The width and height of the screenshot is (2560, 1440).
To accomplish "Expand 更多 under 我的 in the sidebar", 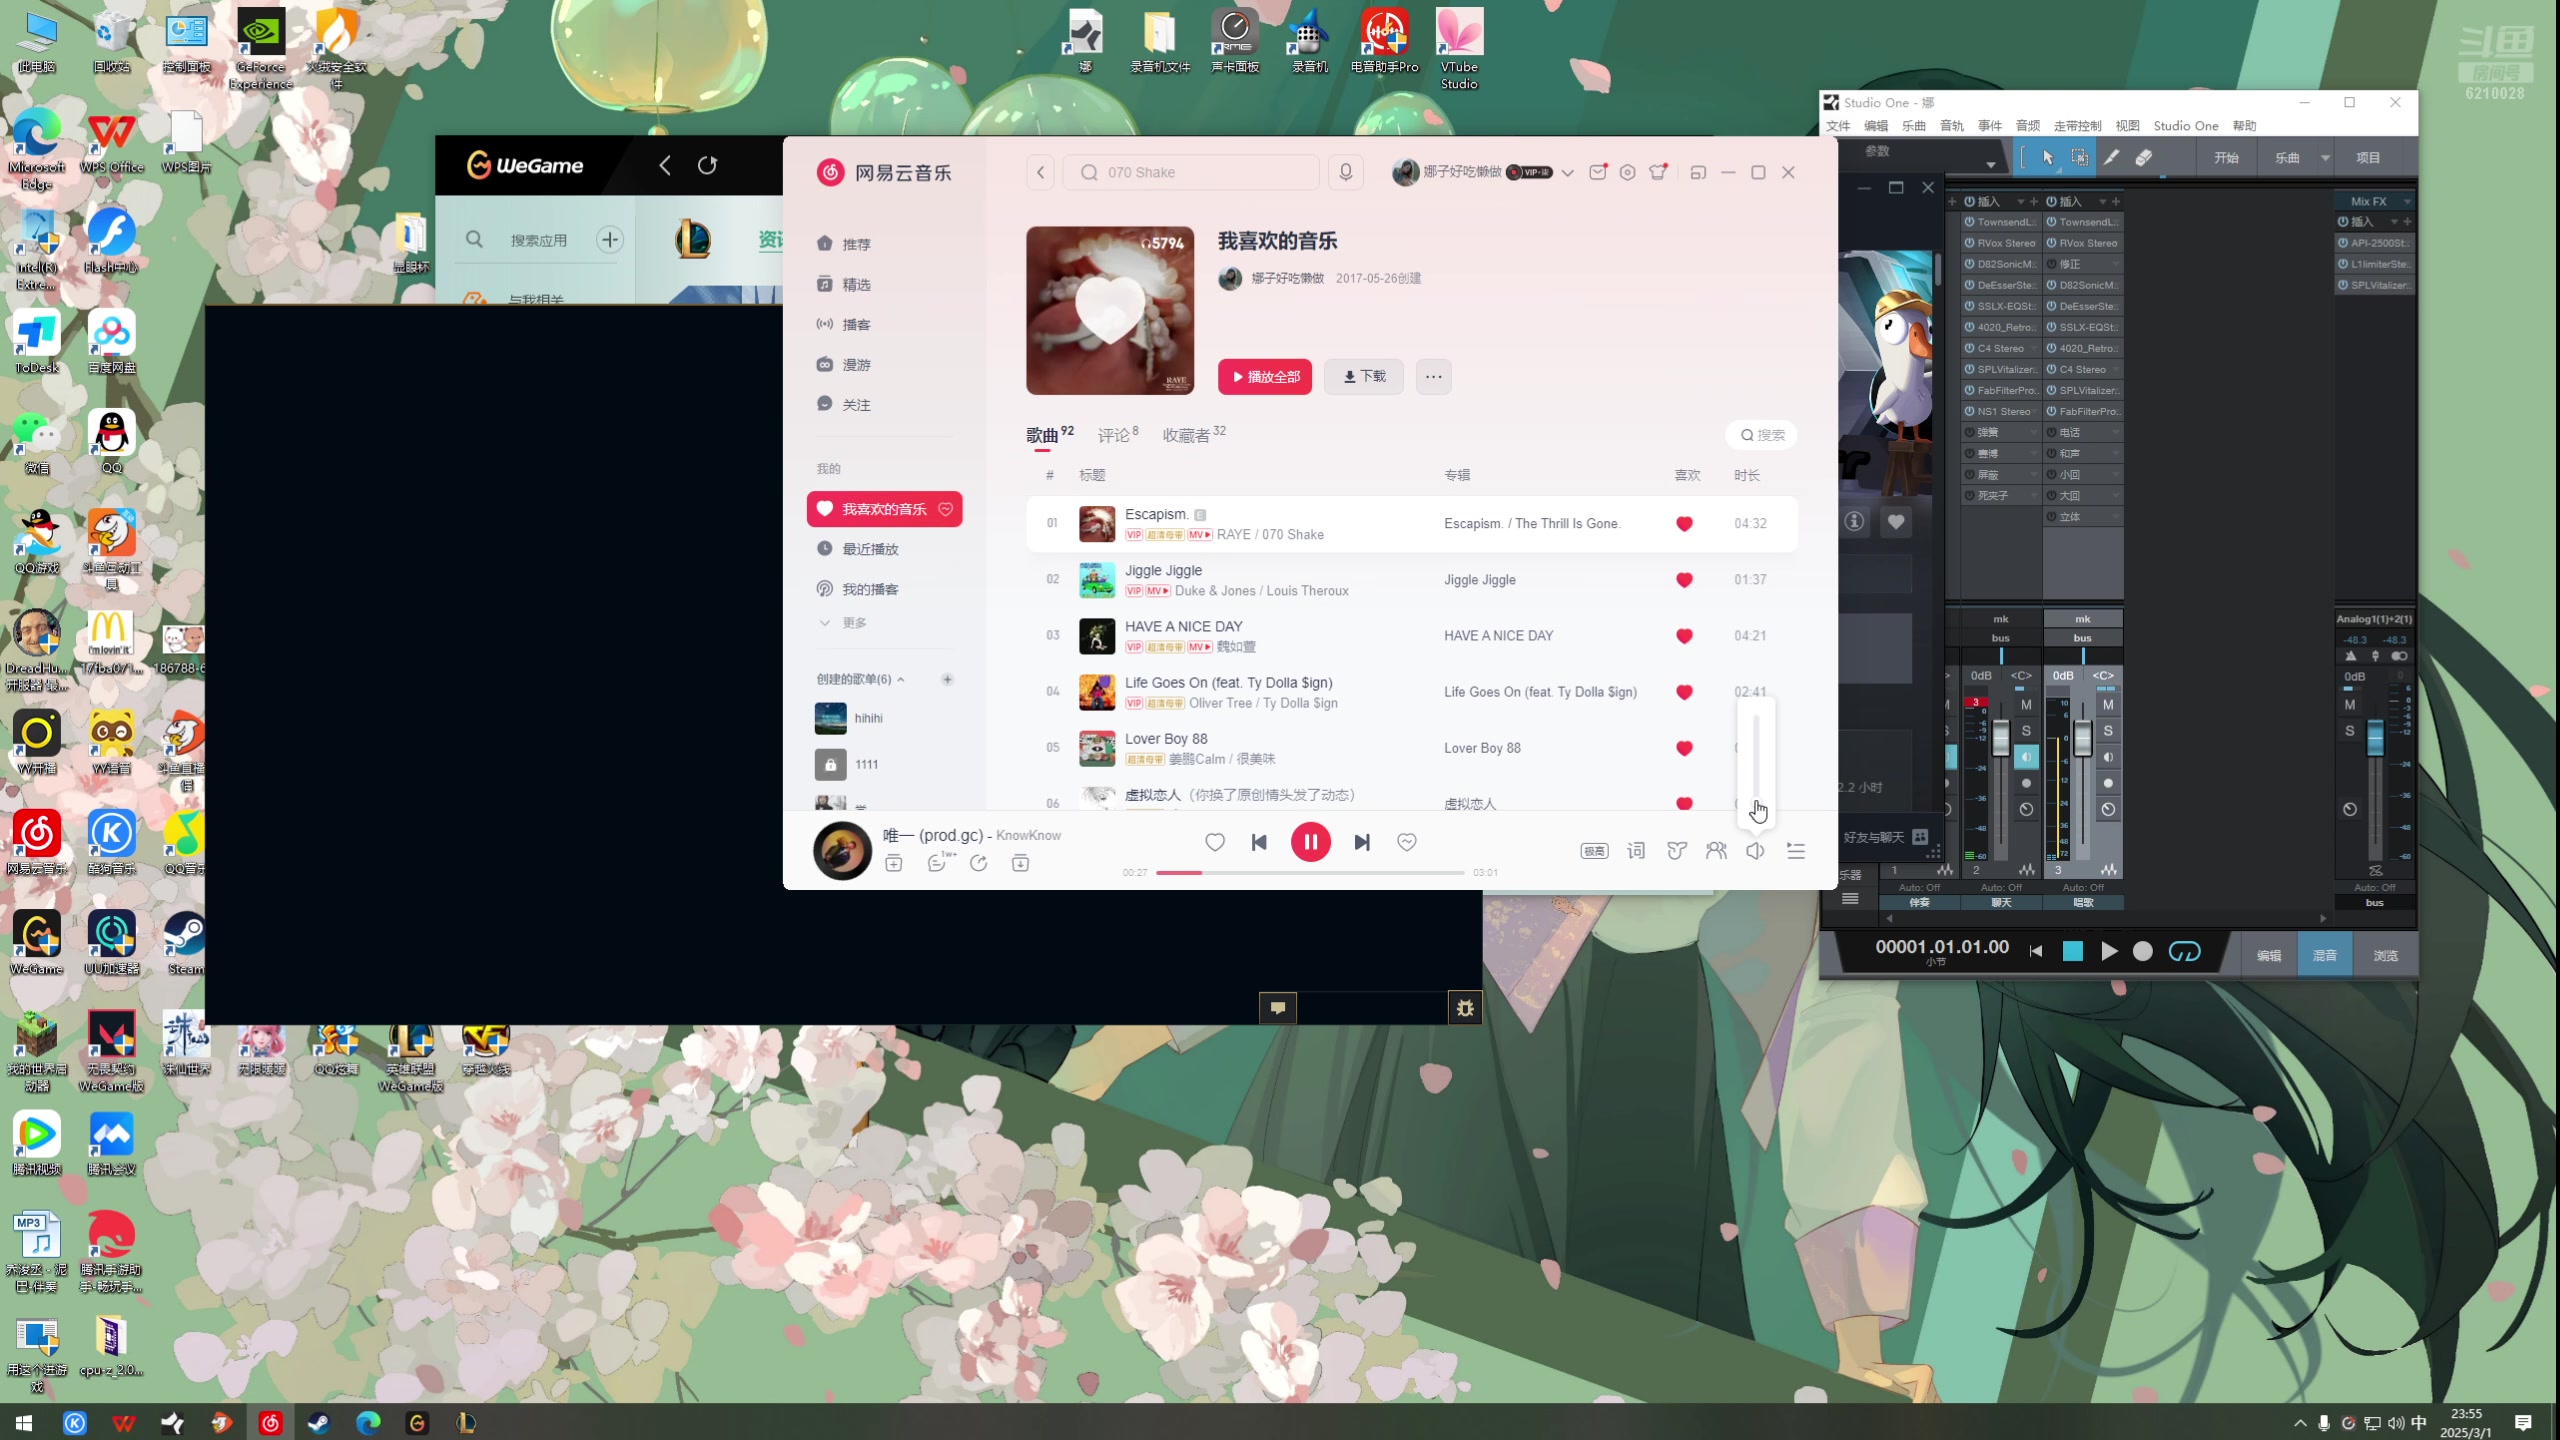I will tap(844, 623).
